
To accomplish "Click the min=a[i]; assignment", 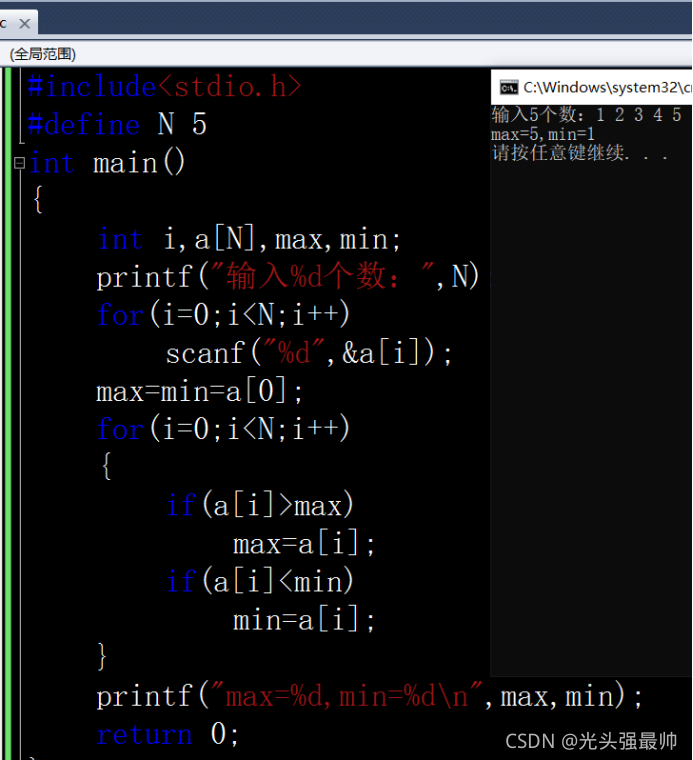I will [x=304, y=620].
